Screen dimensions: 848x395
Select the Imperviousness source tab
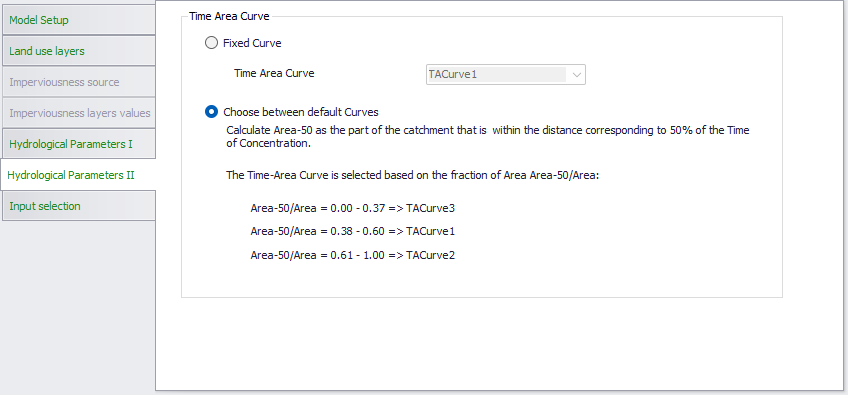79,82
